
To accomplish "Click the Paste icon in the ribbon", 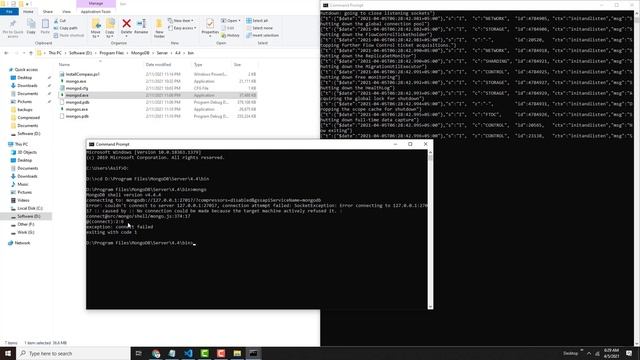I will tap(45, 24).
